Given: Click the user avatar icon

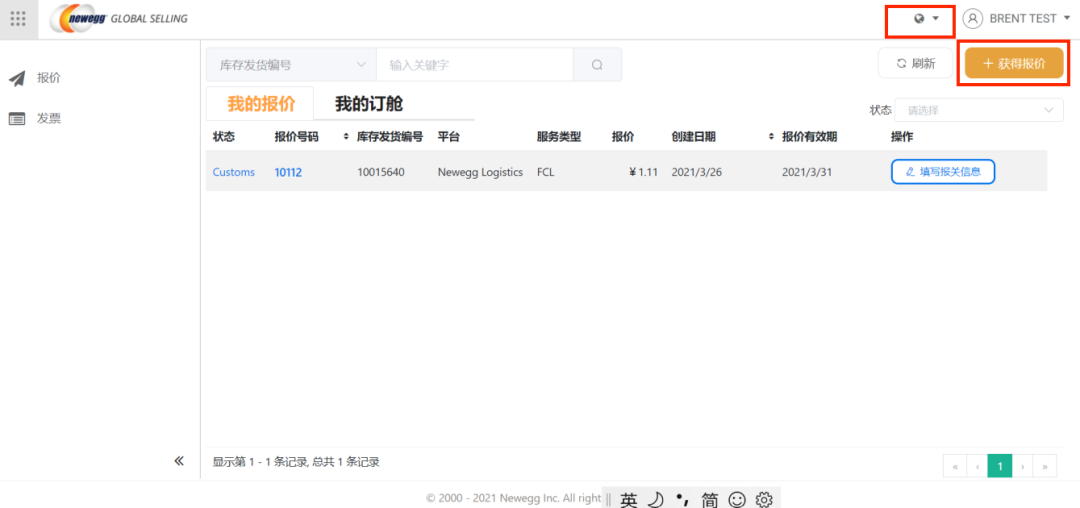Looking at the screenshot, I should pyautogui.click(x=972, y=19).
